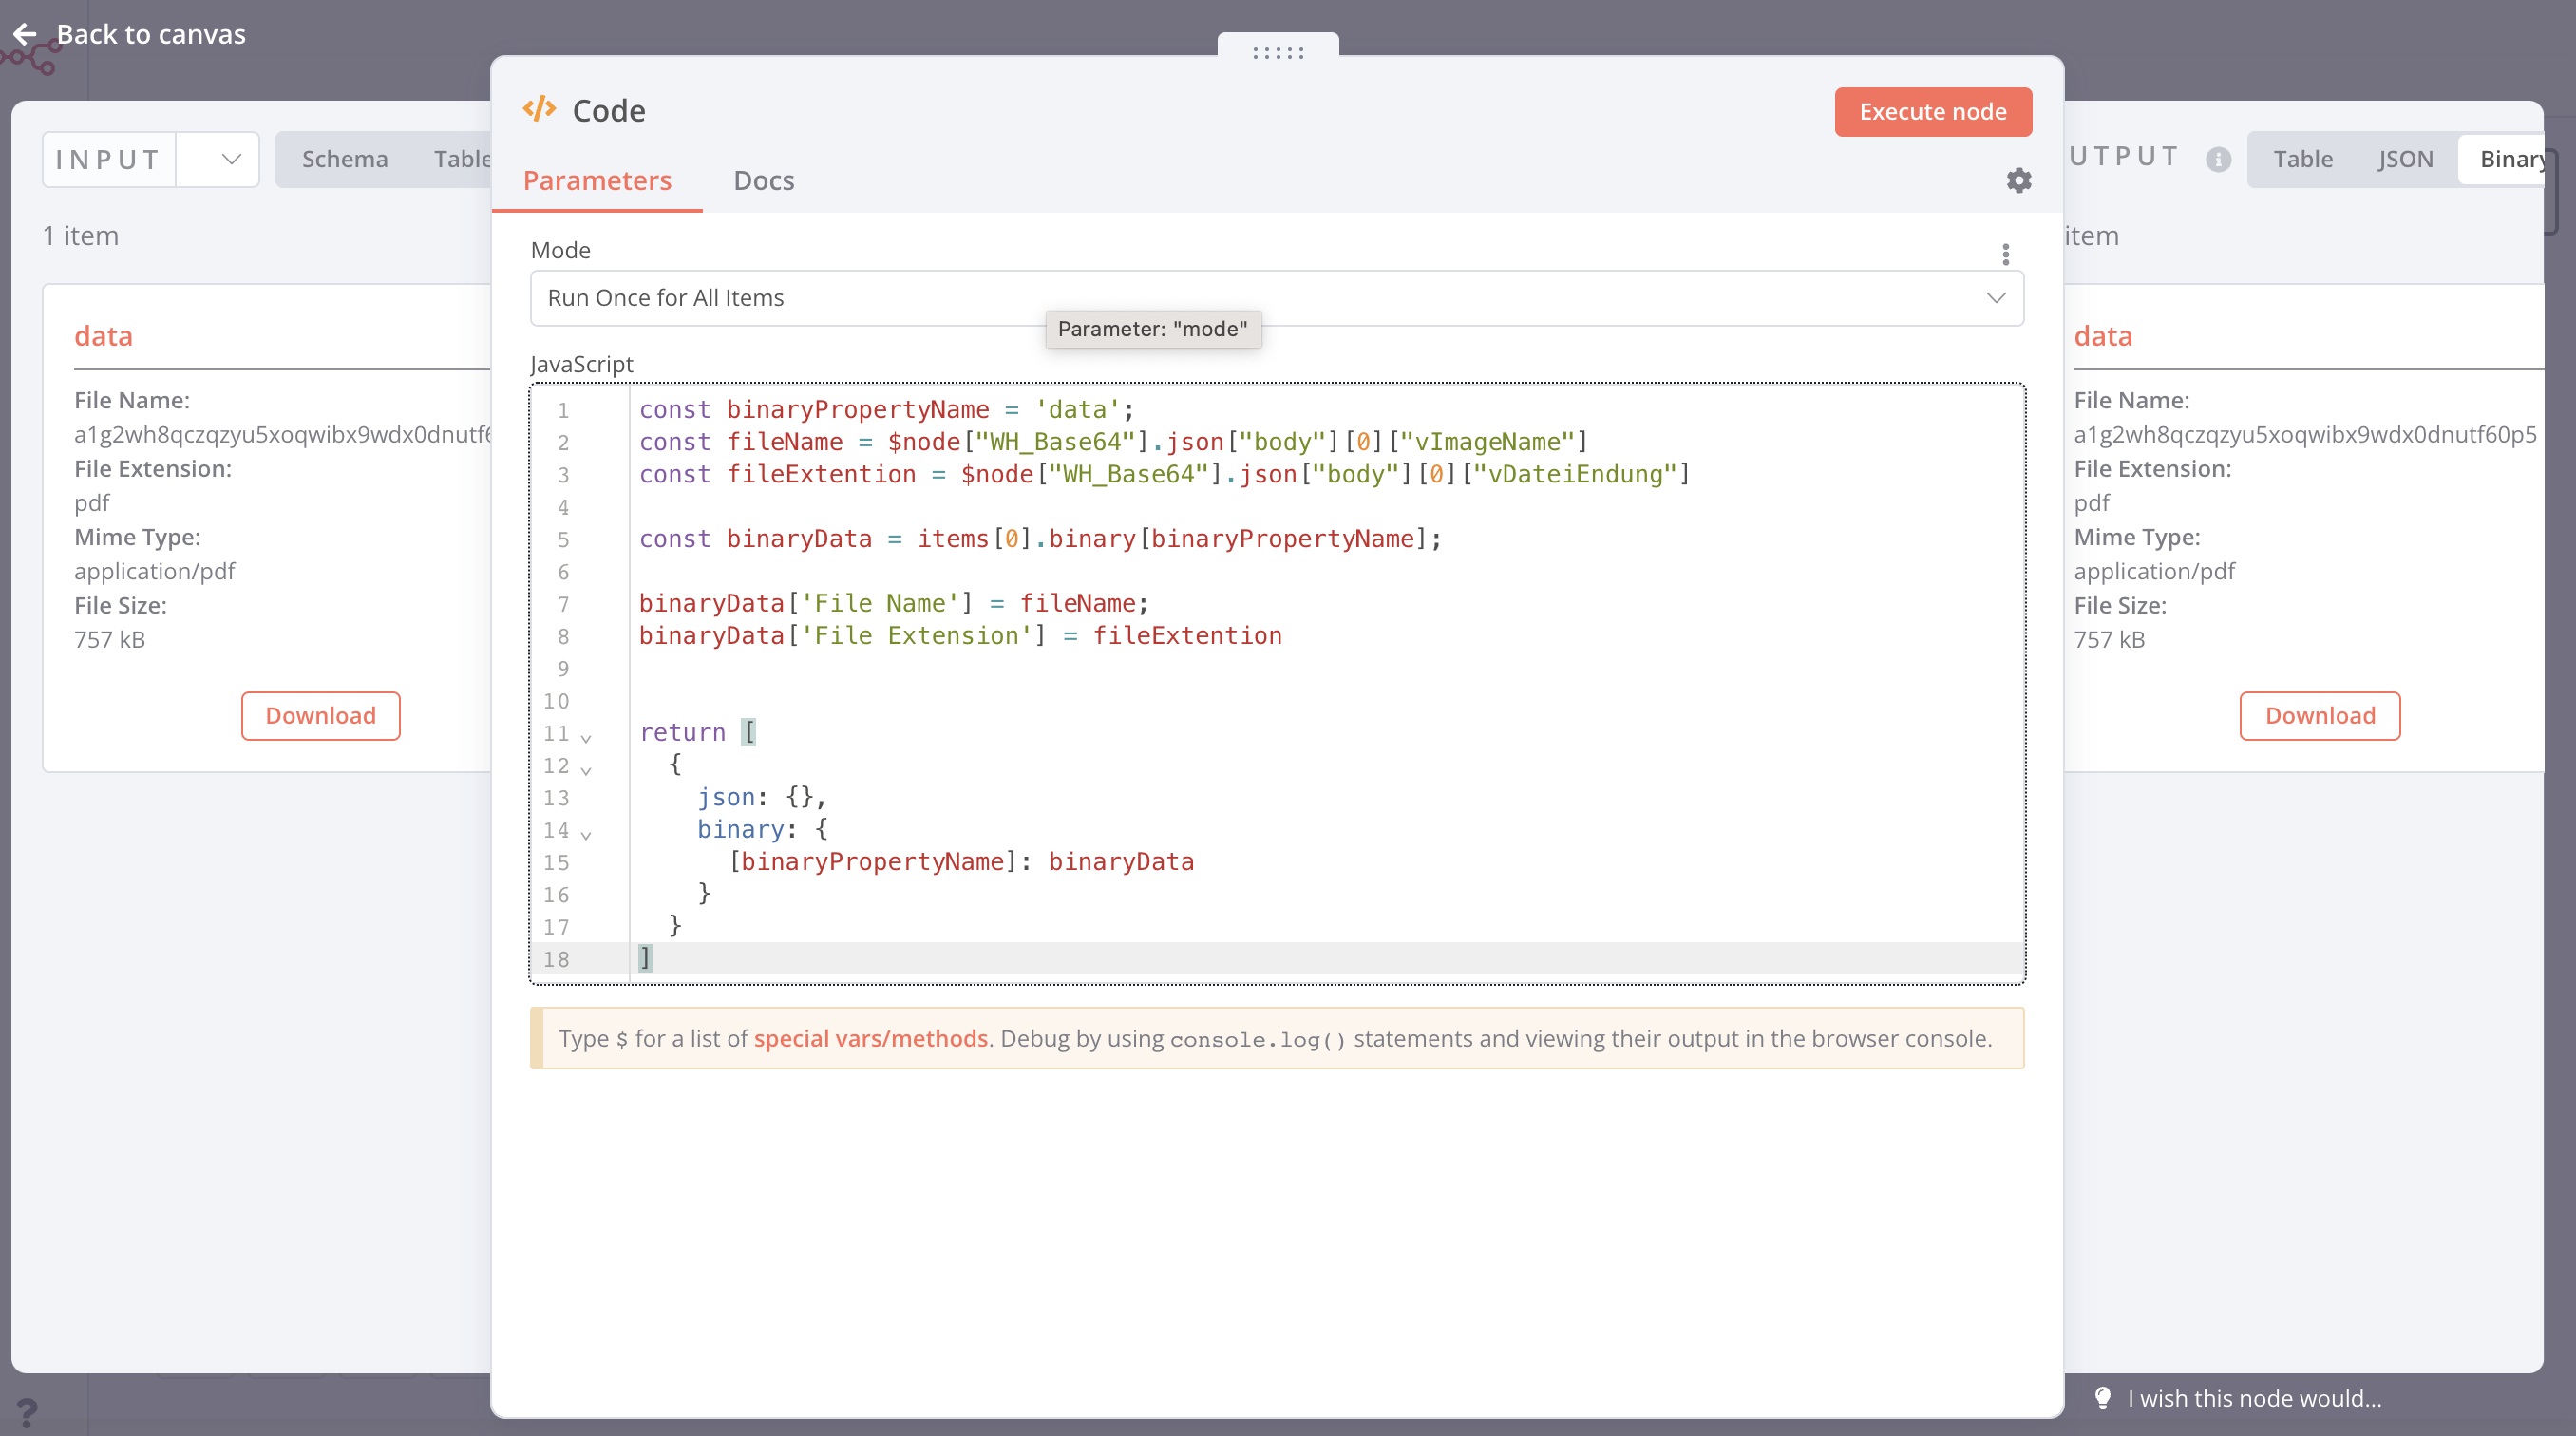Download the input data file
This screenshot has width=2576, height=1436.
pyautogui.click(x=320, y=715)
